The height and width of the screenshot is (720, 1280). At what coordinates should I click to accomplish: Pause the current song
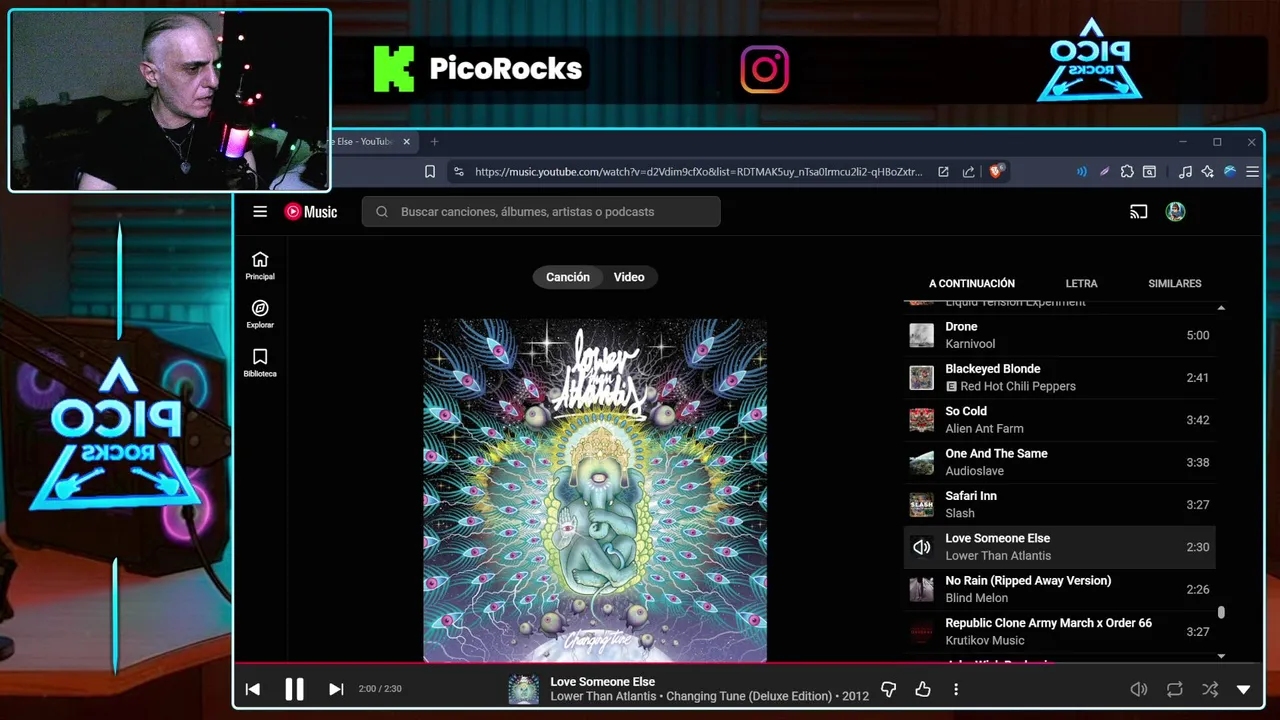[294, 689]
